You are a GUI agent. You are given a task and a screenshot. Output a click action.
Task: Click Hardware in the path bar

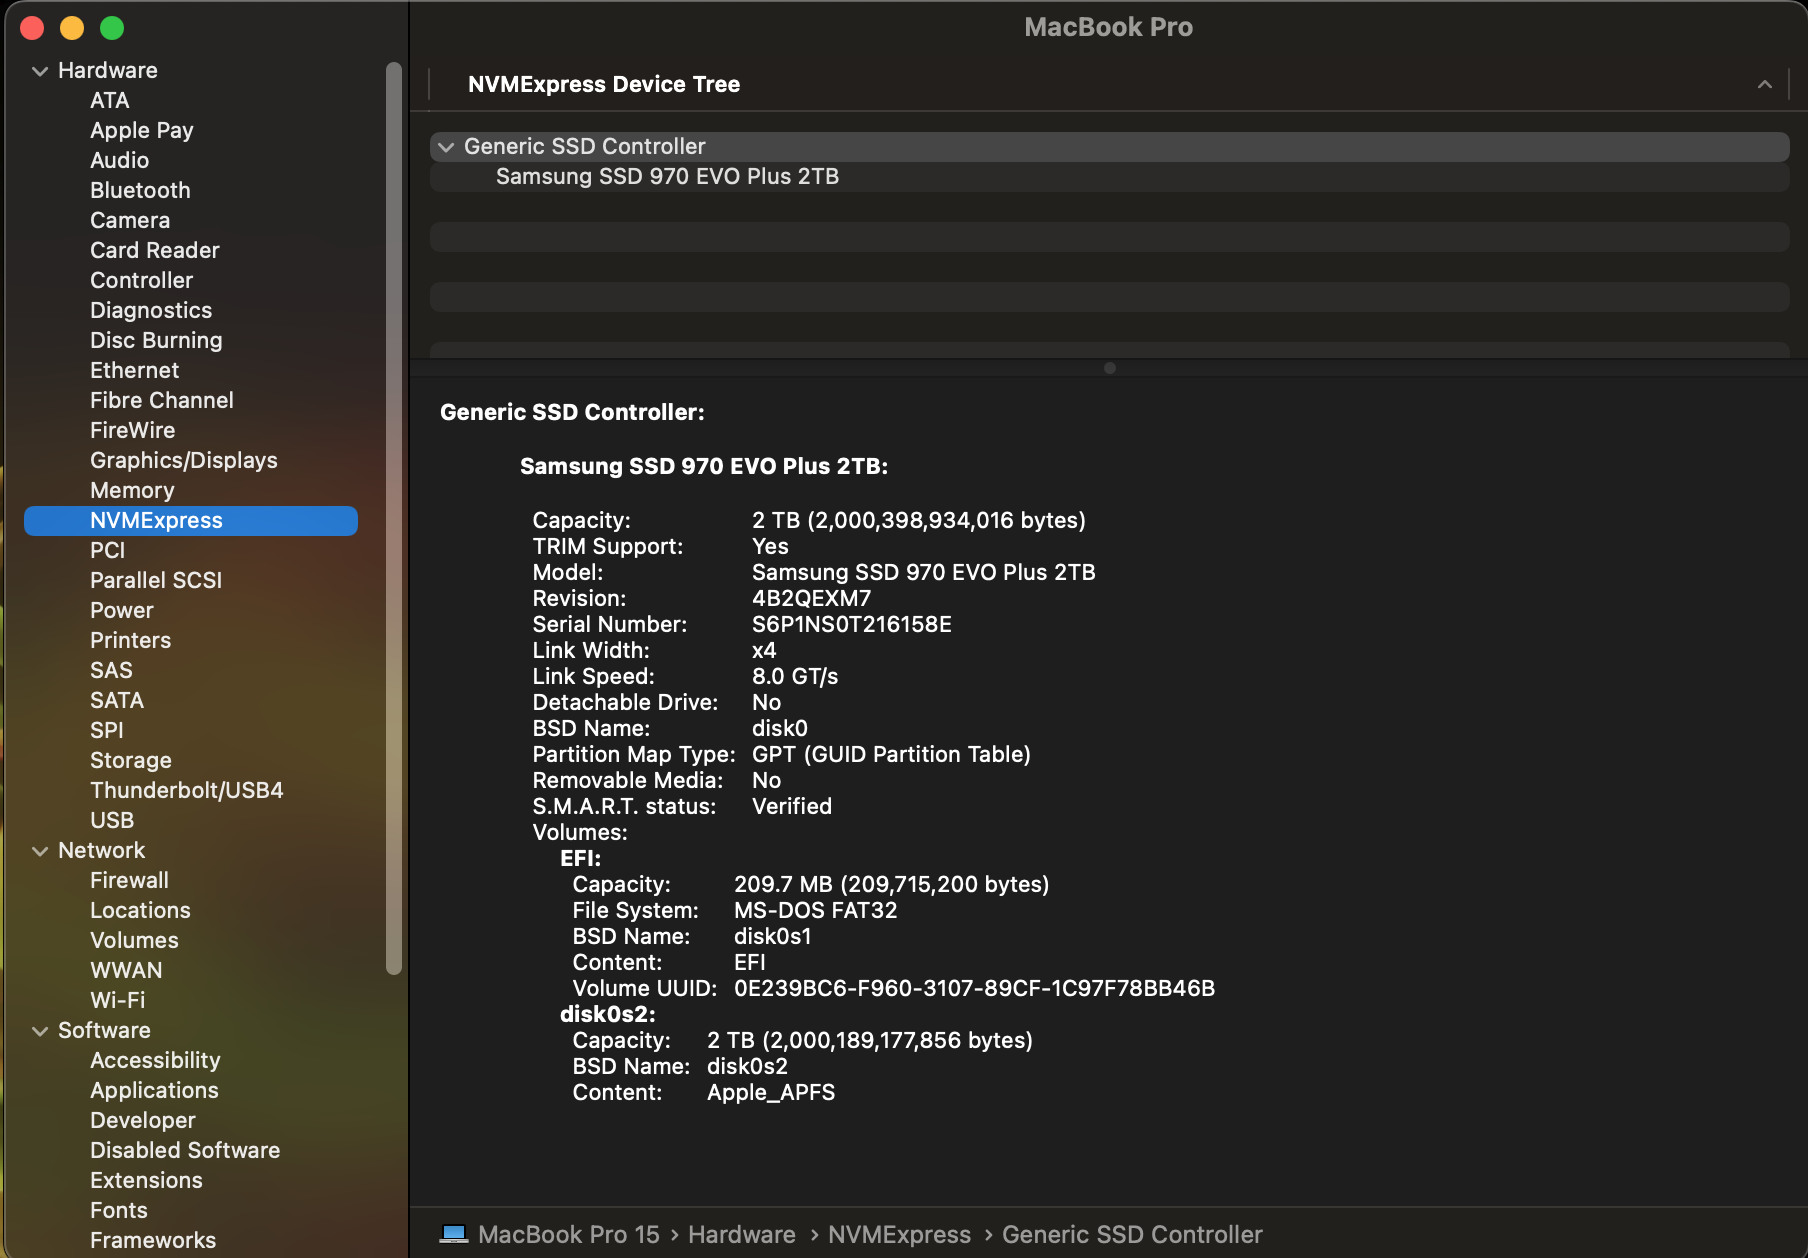742,1235
